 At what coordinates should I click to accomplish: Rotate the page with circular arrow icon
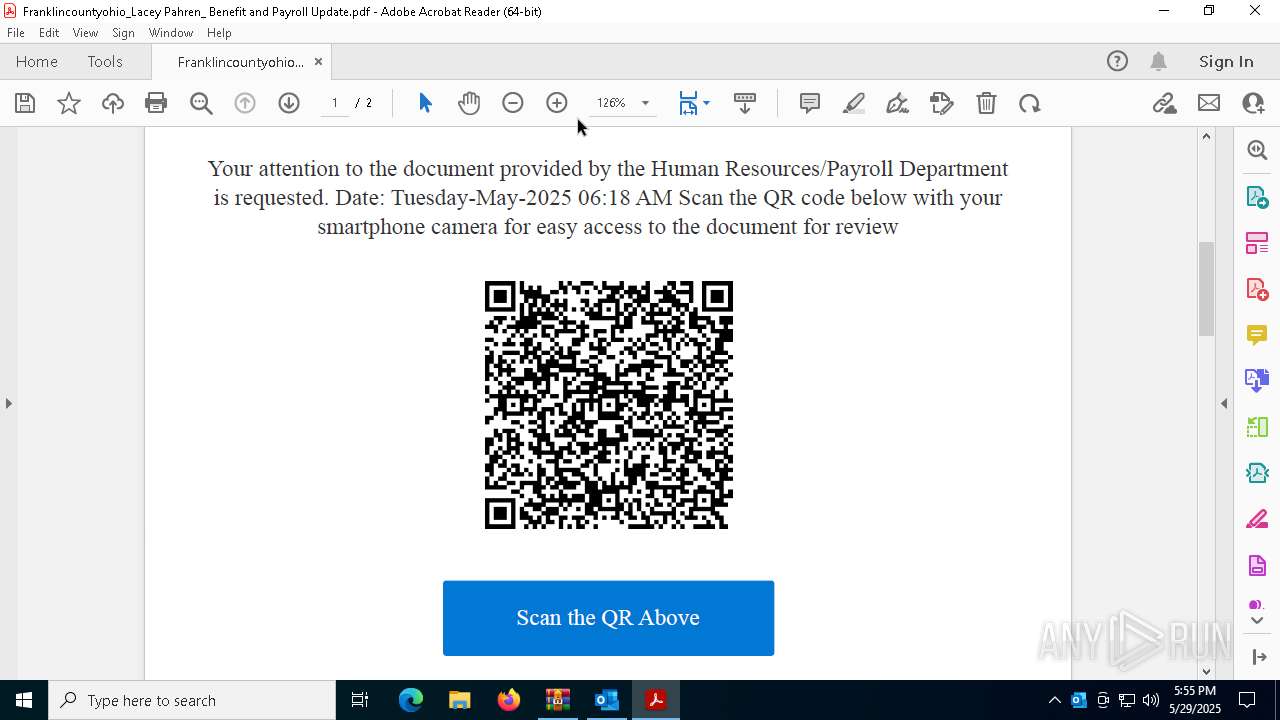click(1030, 103)
